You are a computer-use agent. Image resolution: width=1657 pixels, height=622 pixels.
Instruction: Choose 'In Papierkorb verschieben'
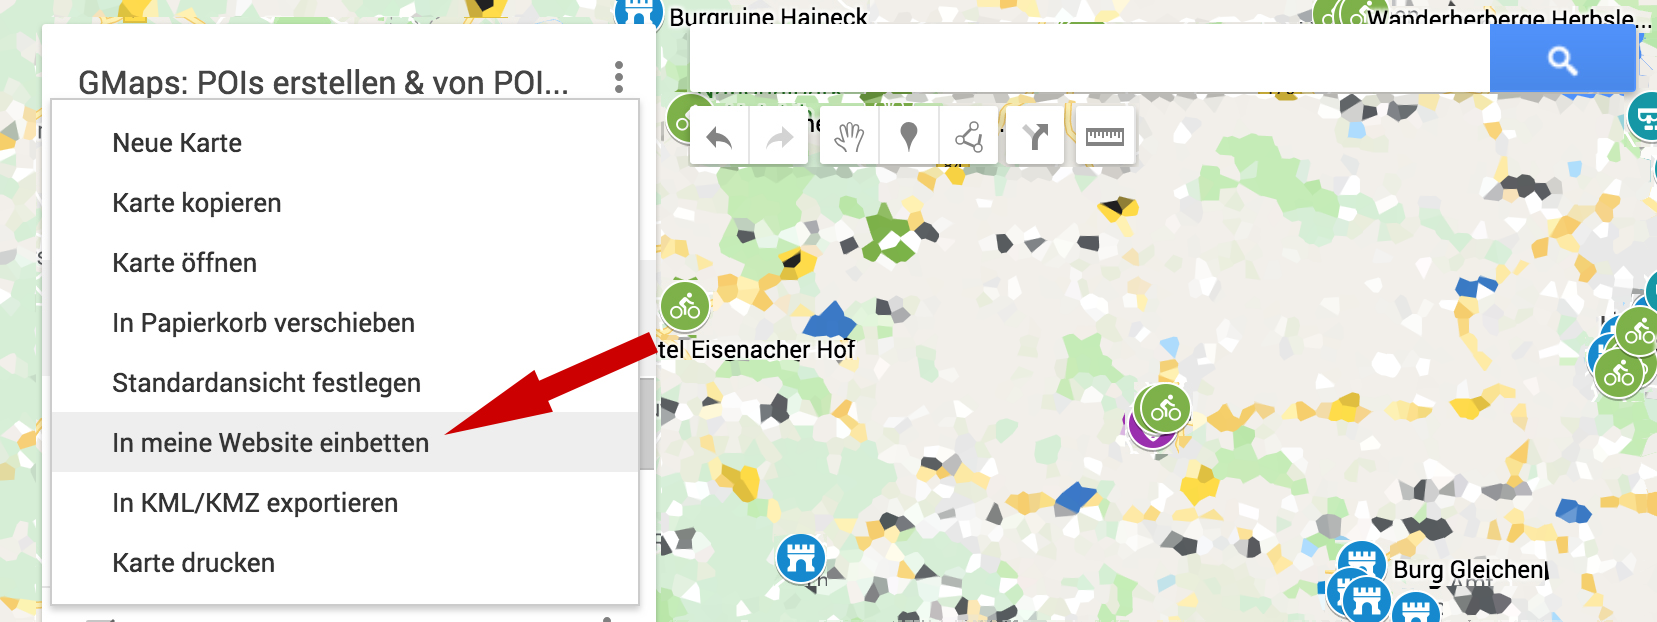click(263, 323)
